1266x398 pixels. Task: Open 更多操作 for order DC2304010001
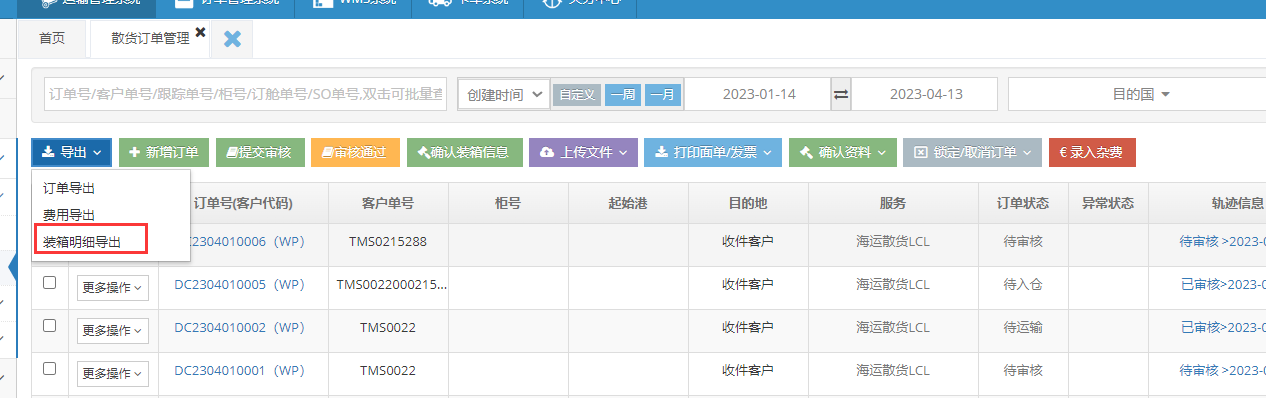click(x=112, y=374)
